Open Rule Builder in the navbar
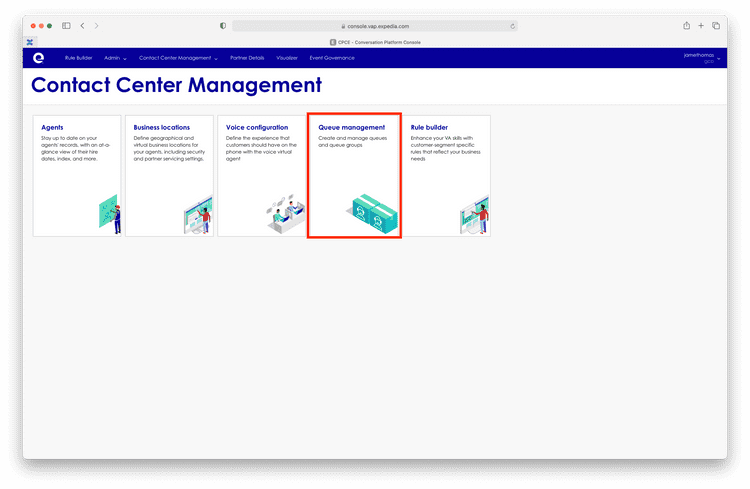The image size is (750, 489). (78, 58)
